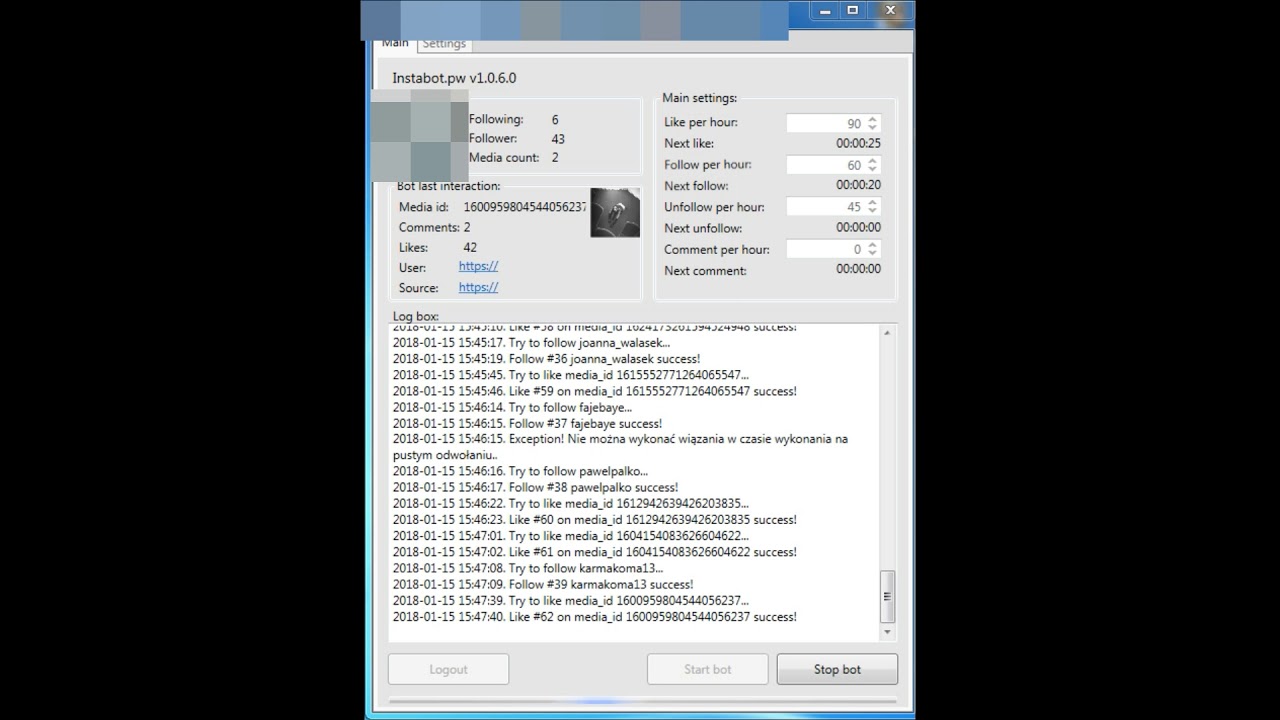Click log line Like #60 on media_id
The width and height of the screenshot is (1280, 720).
(x=594, y=520)
